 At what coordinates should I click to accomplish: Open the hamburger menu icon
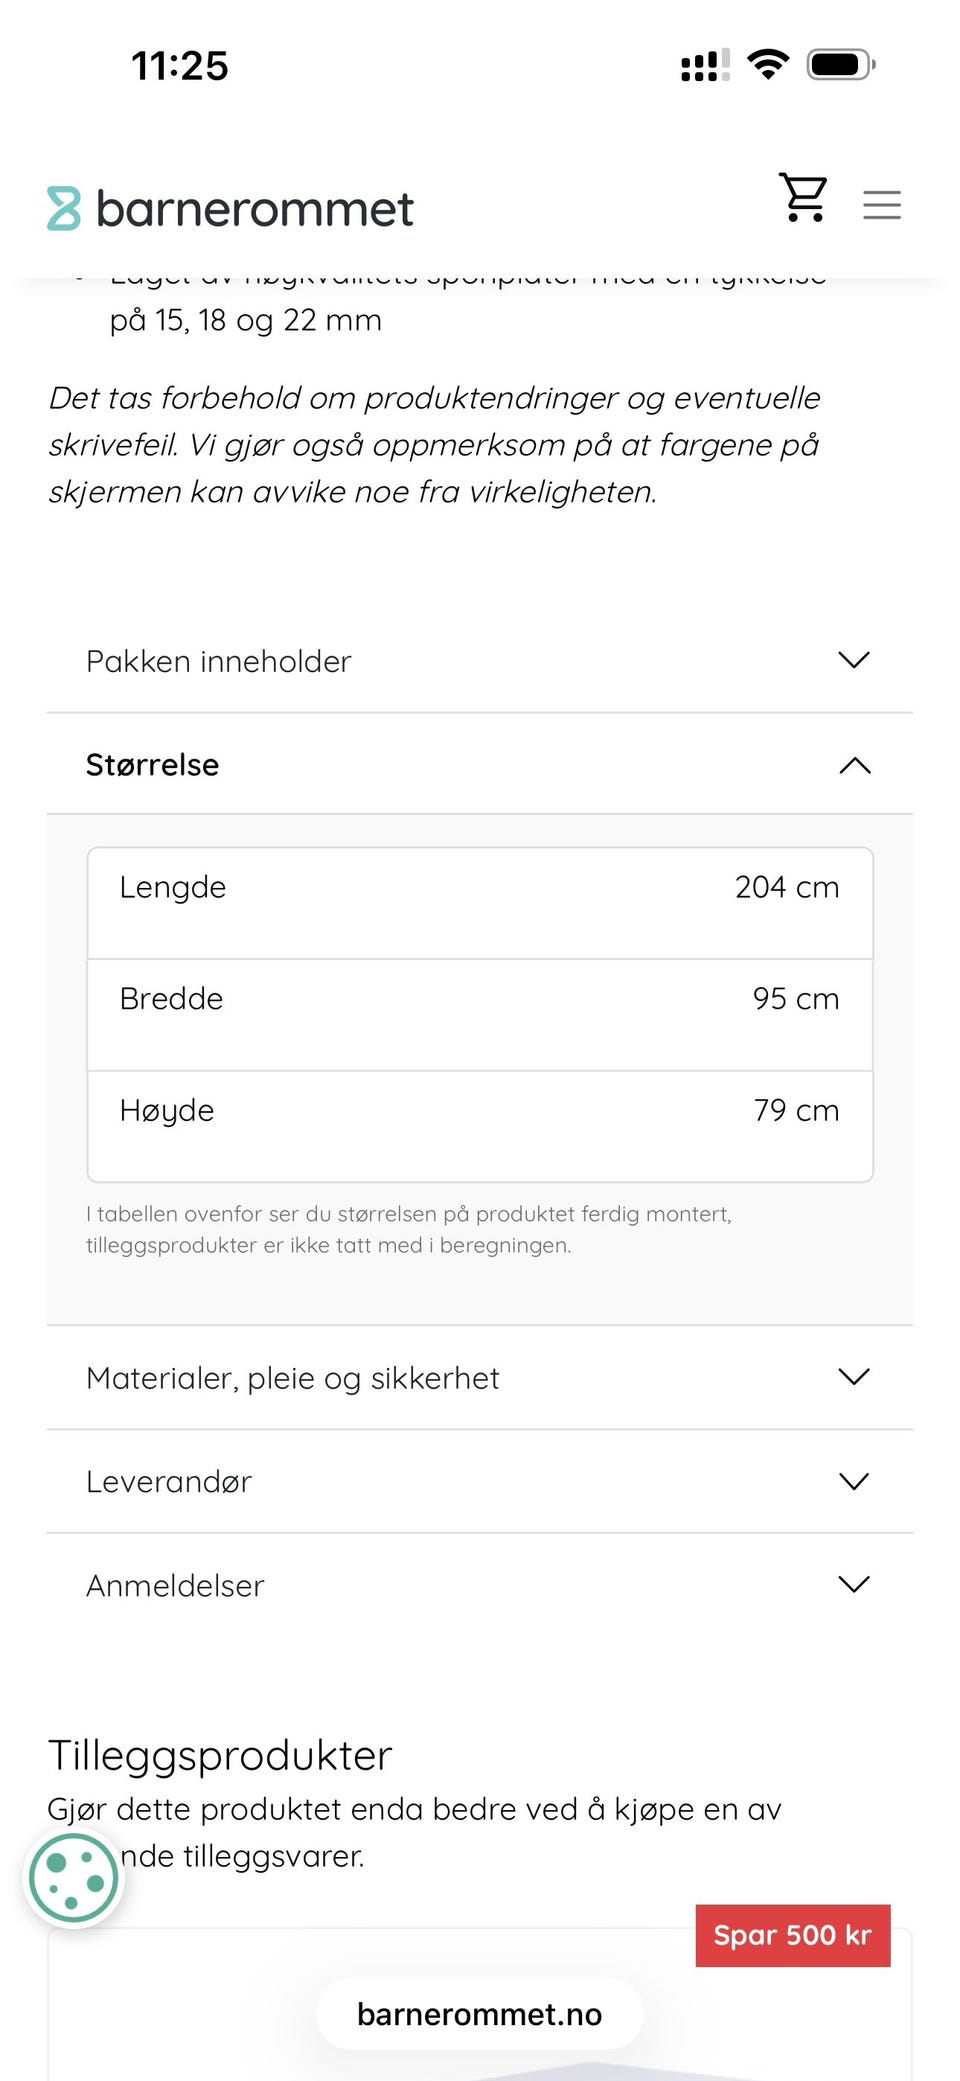(x=882, y=205)
